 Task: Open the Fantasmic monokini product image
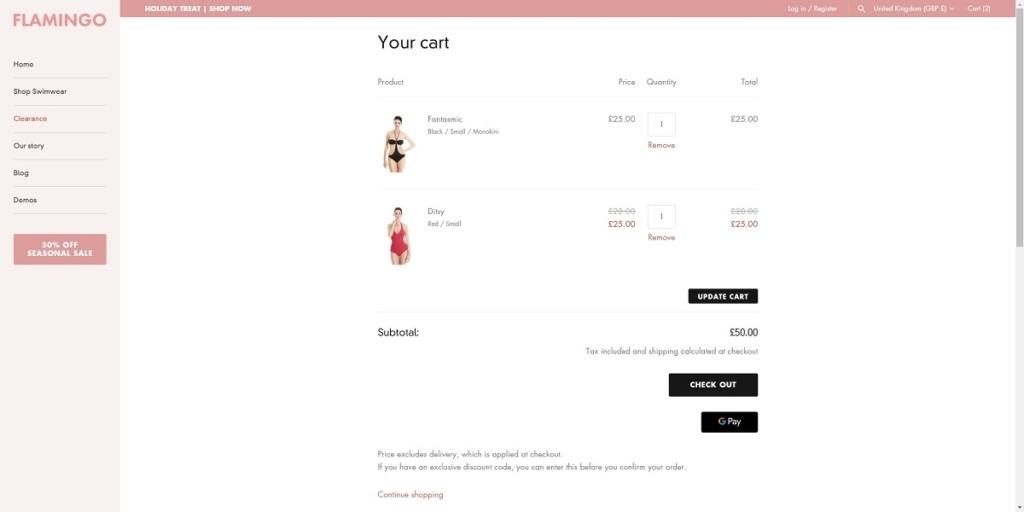398,143
